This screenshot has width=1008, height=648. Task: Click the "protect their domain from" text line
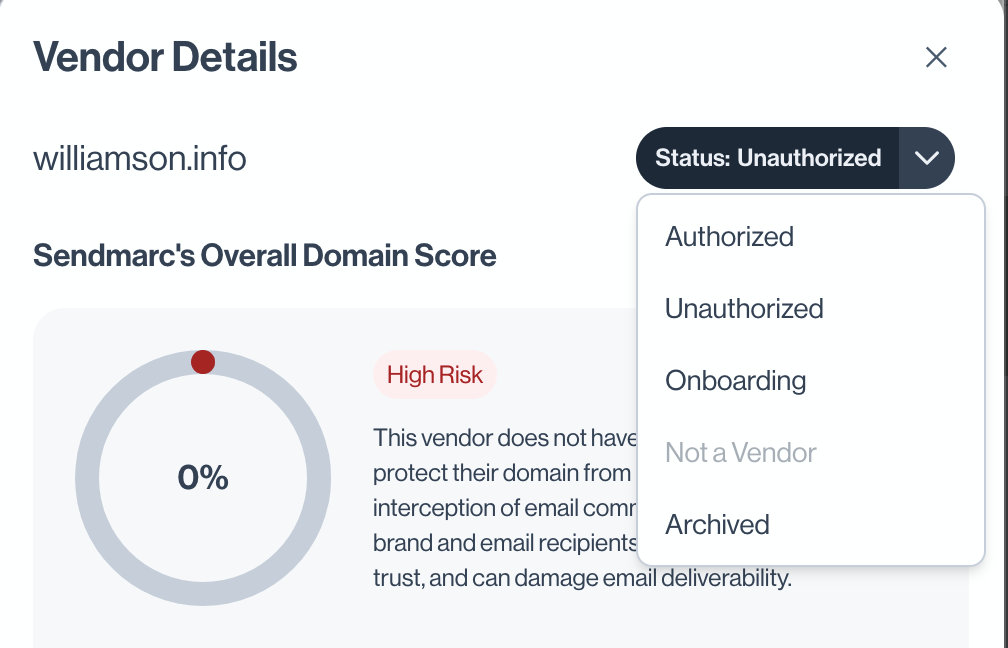(502, 473)
